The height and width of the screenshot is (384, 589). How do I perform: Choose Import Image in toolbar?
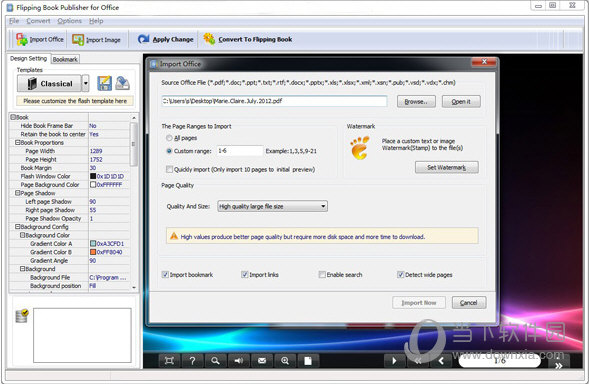coord(97,39)
